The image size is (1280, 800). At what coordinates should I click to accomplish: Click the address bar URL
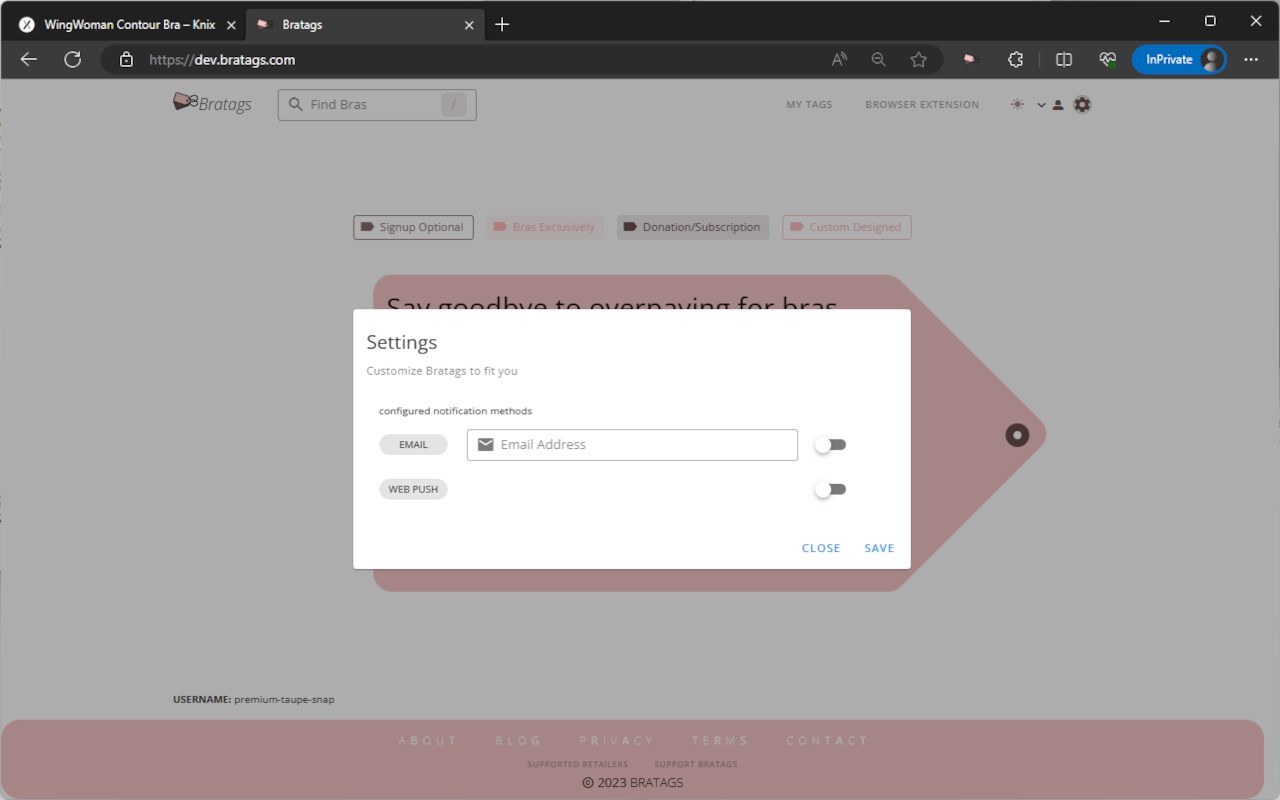222,60
